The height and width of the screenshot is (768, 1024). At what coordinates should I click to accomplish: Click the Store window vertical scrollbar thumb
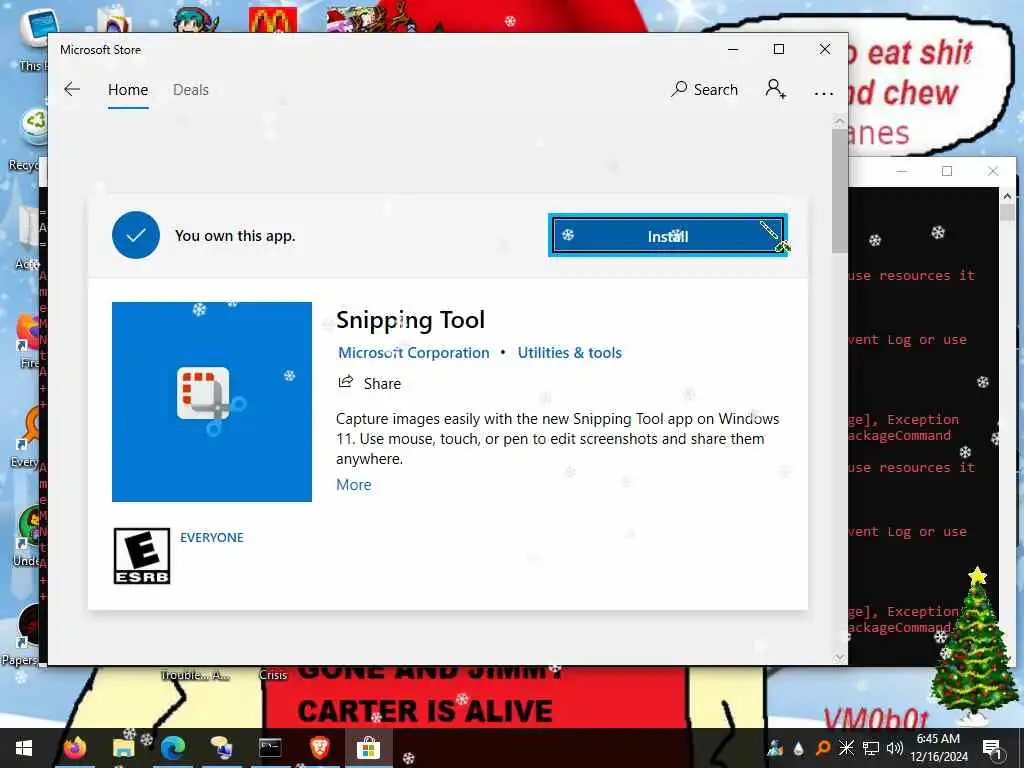tap(839, 191)
